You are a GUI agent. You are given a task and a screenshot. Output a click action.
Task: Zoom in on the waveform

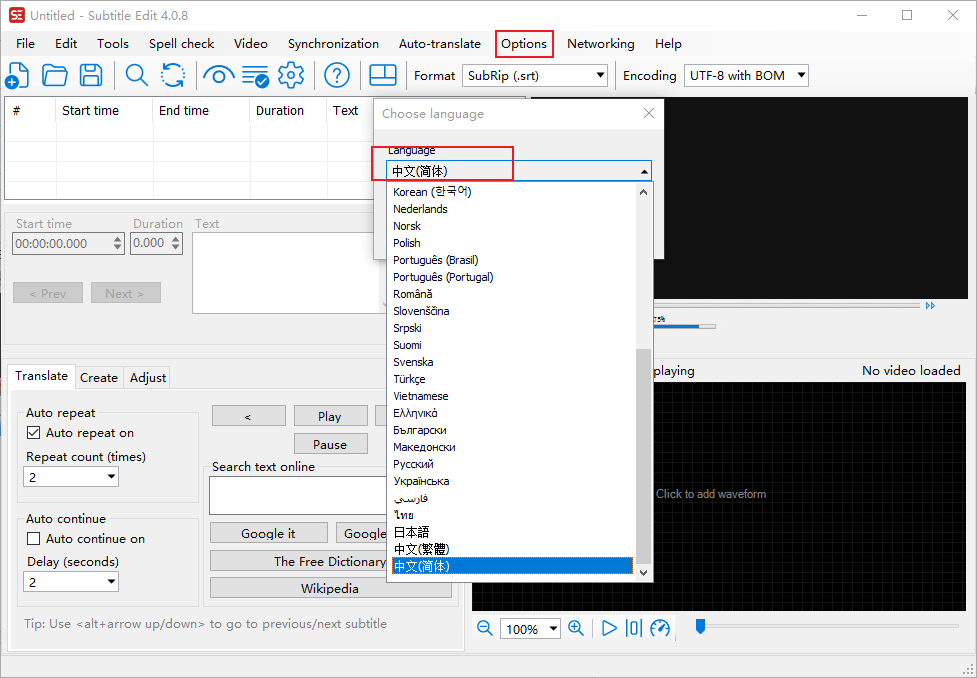coord(576,628)
